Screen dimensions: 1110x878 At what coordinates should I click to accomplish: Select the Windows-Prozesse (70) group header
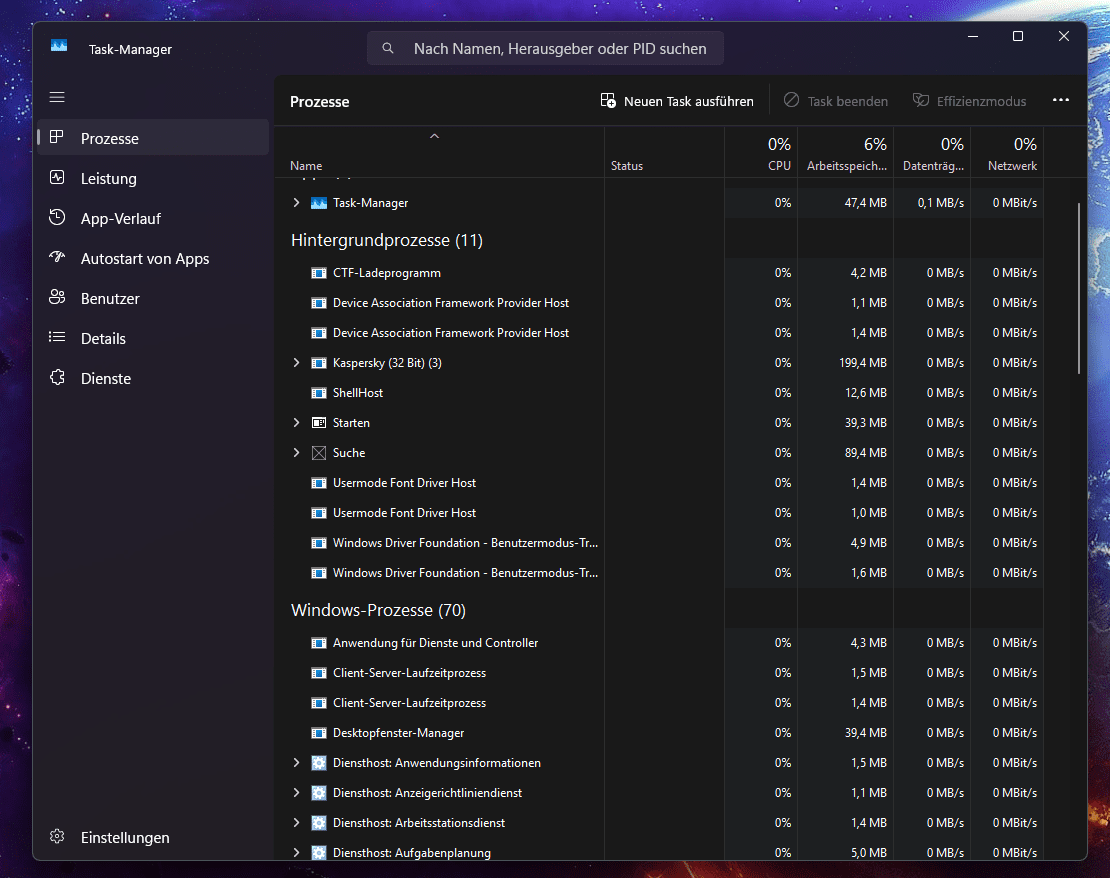click(x=378, y=610)
